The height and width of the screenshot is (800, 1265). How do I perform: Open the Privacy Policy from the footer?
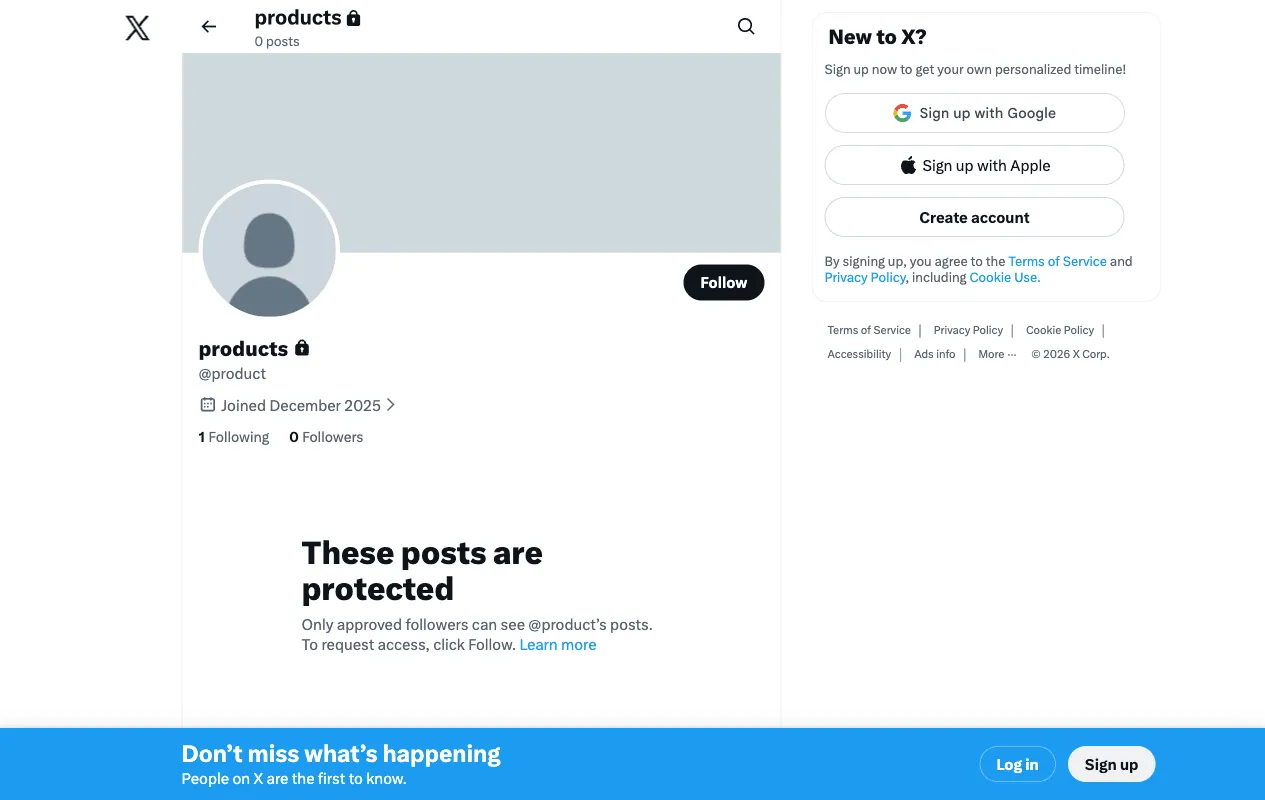pos(967,330)
